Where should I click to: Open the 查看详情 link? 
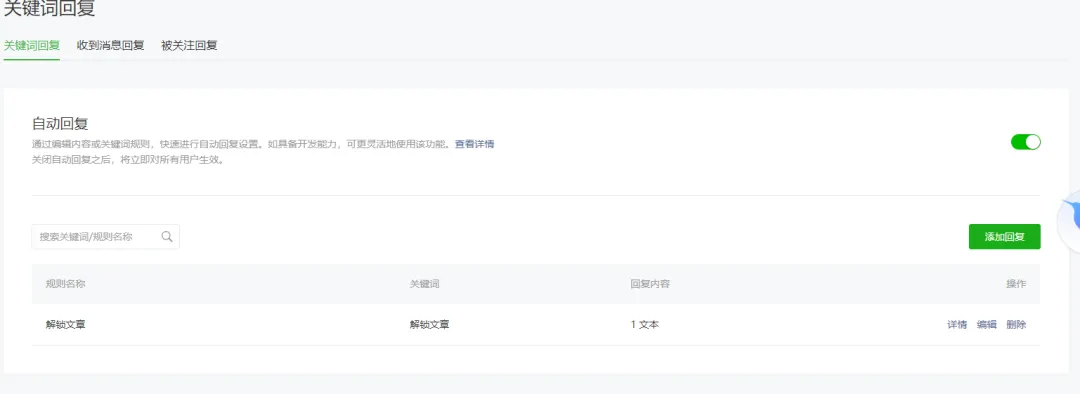coord(475,144)
